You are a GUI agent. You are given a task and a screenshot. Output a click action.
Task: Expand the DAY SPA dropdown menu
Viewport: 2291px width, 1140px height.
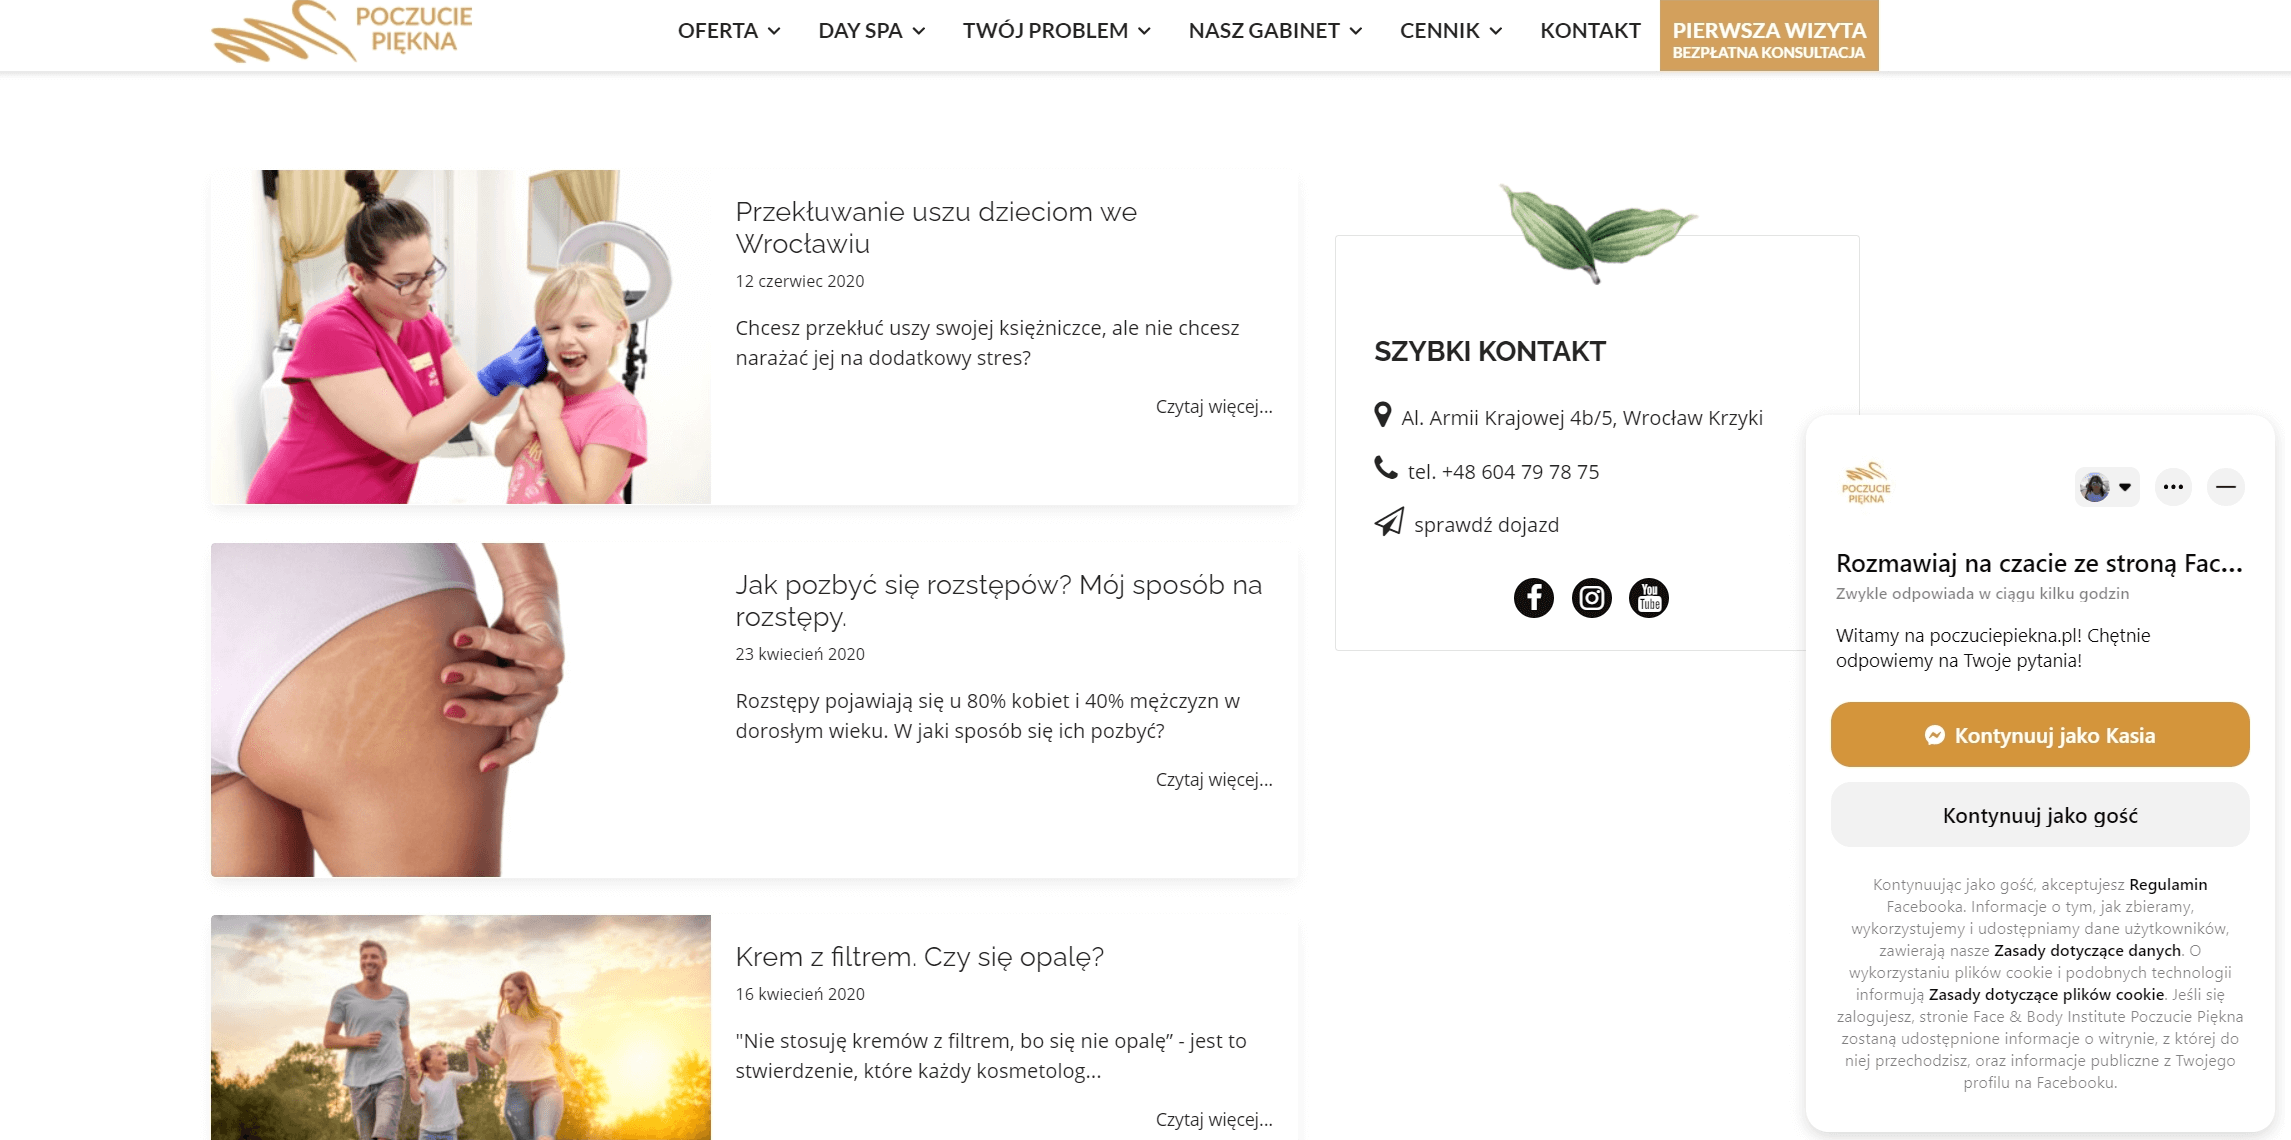871,31
